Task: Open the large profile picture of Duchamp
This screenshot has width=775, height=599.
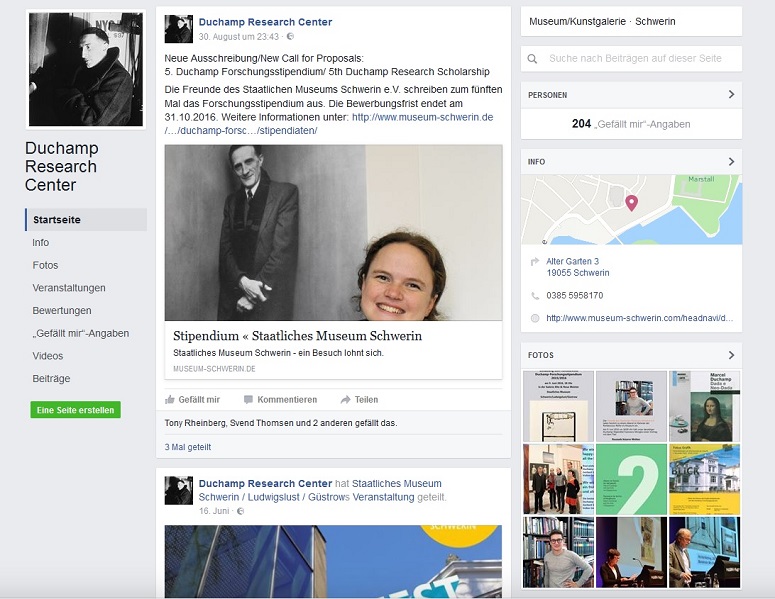Action: [x=86, y=69]
